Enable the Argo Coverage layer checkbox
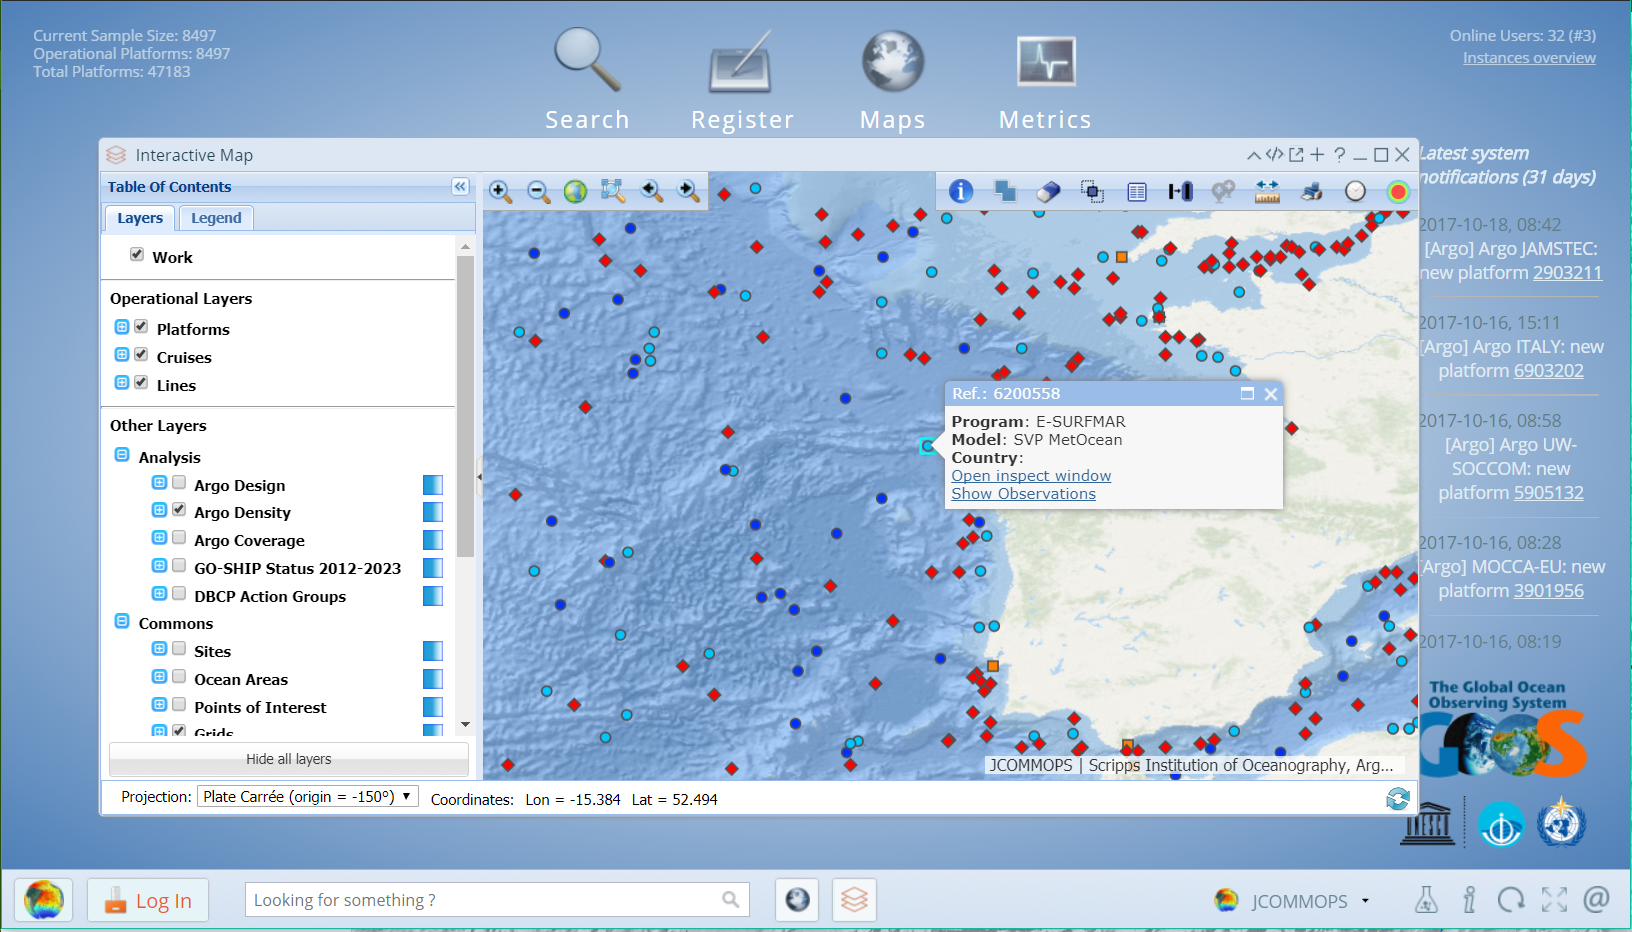The width and height of the screenshot is (1632, 932). pyautogui.click(x=179, y=537)
